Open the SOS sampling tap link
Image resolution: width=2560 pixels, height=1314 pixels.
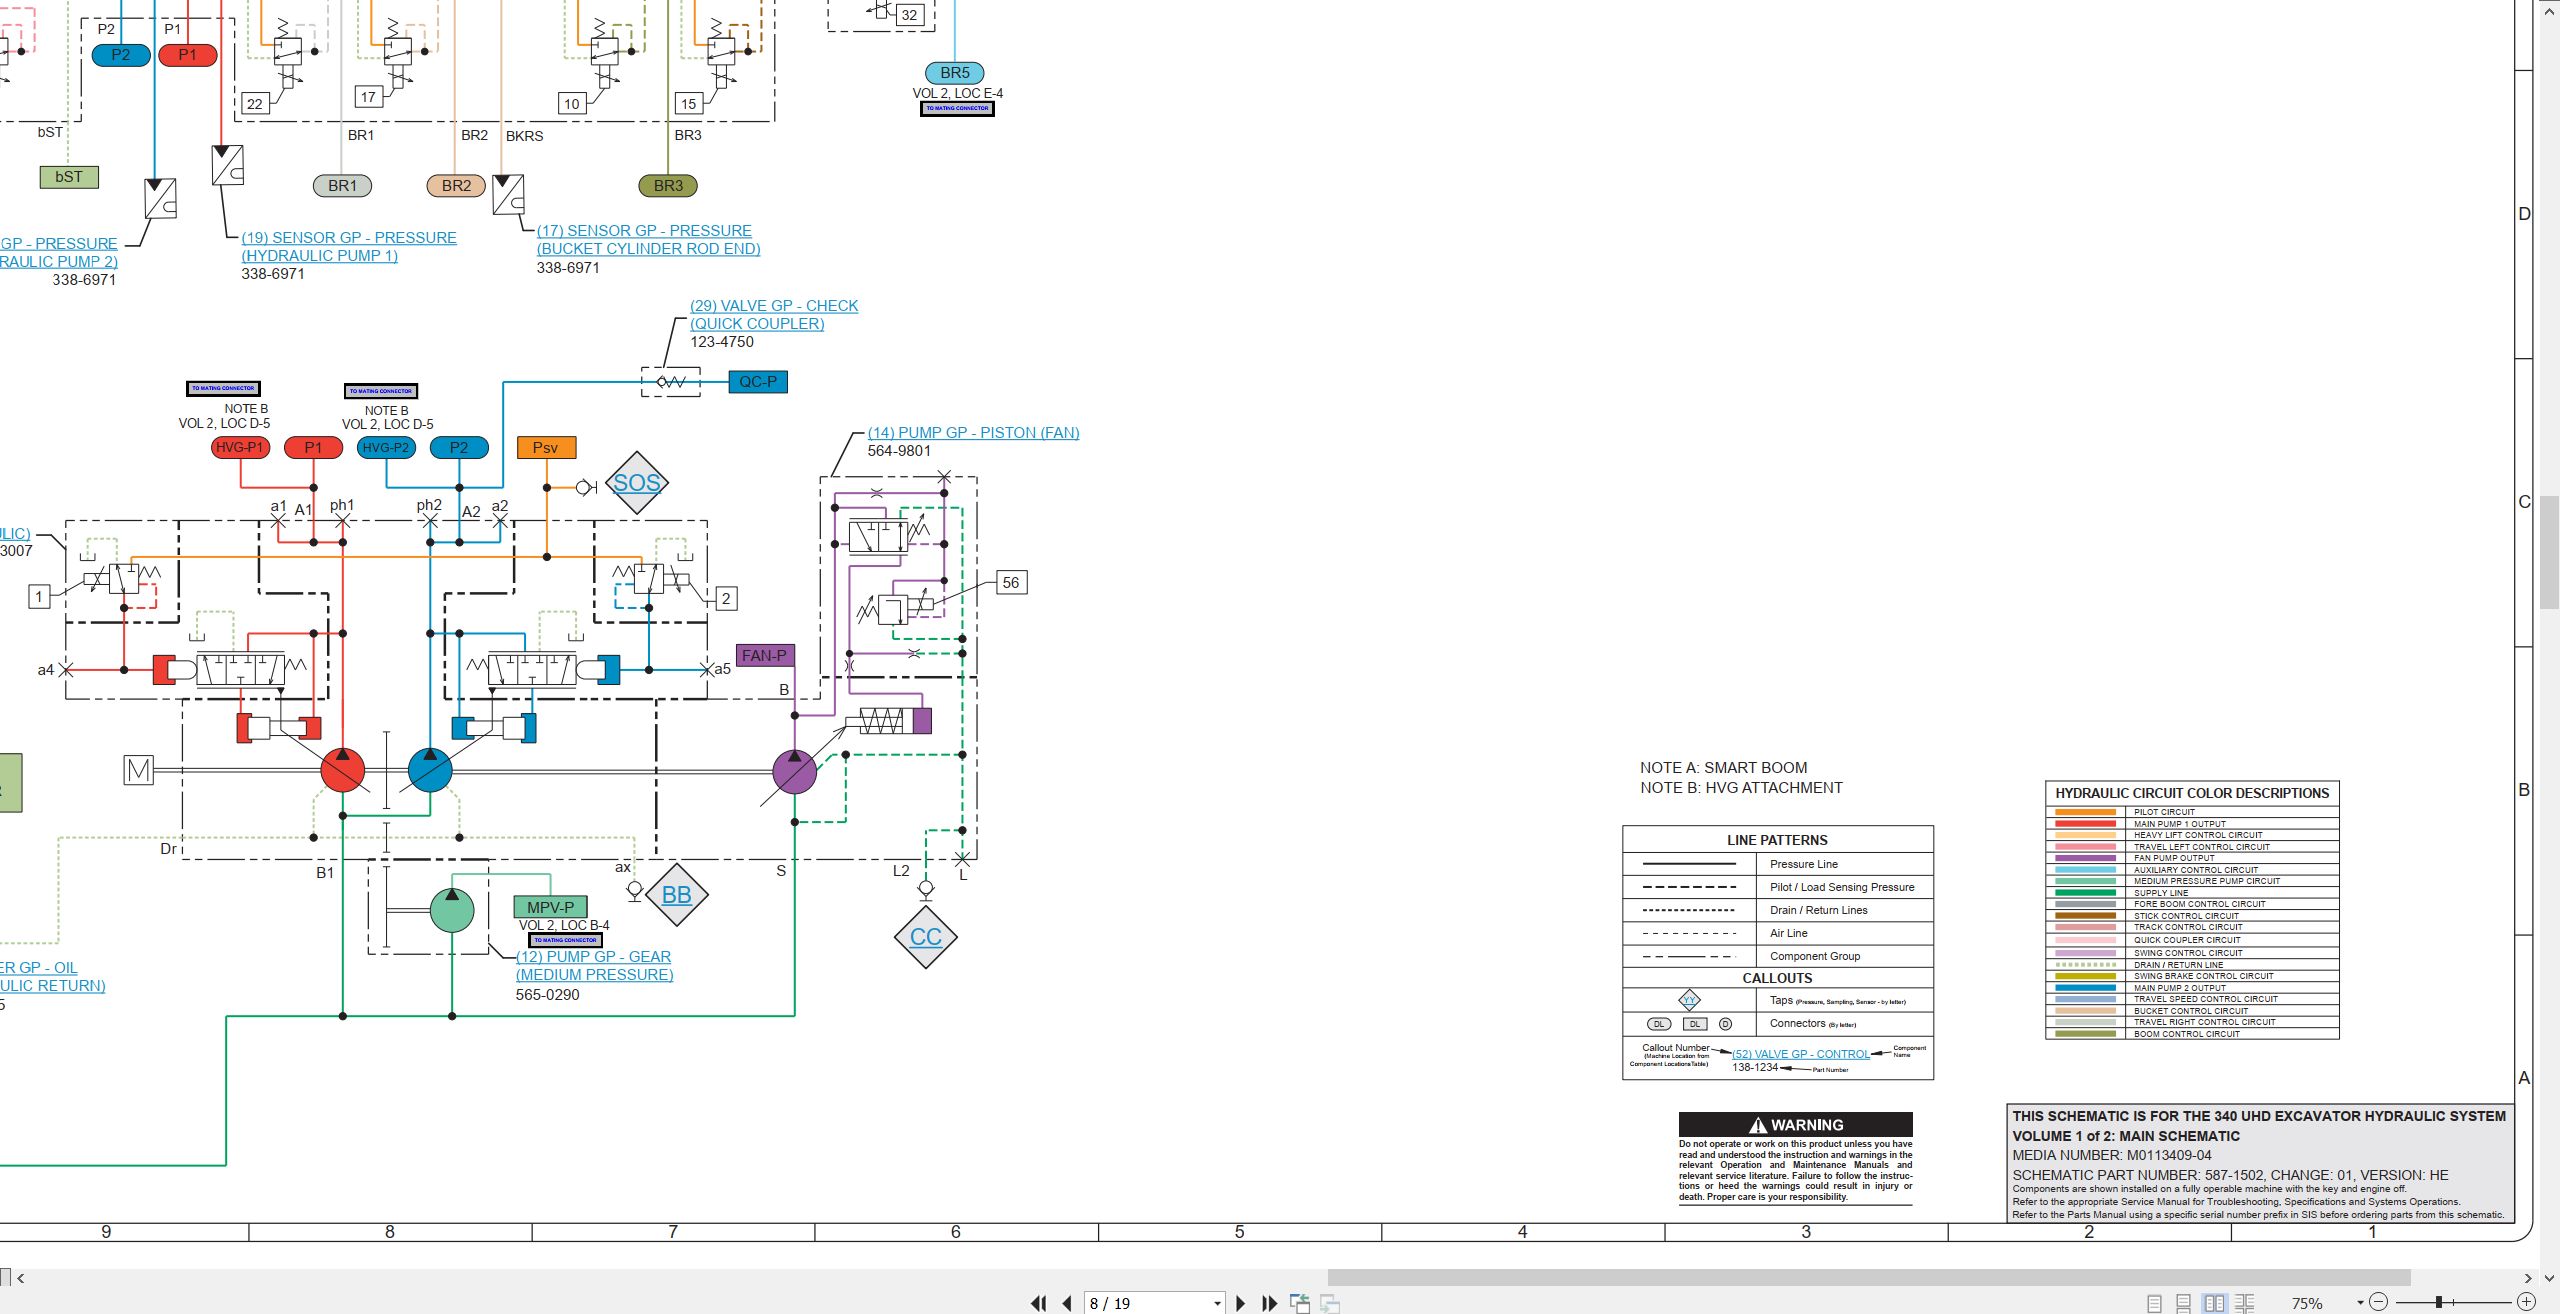click(637, 483)
